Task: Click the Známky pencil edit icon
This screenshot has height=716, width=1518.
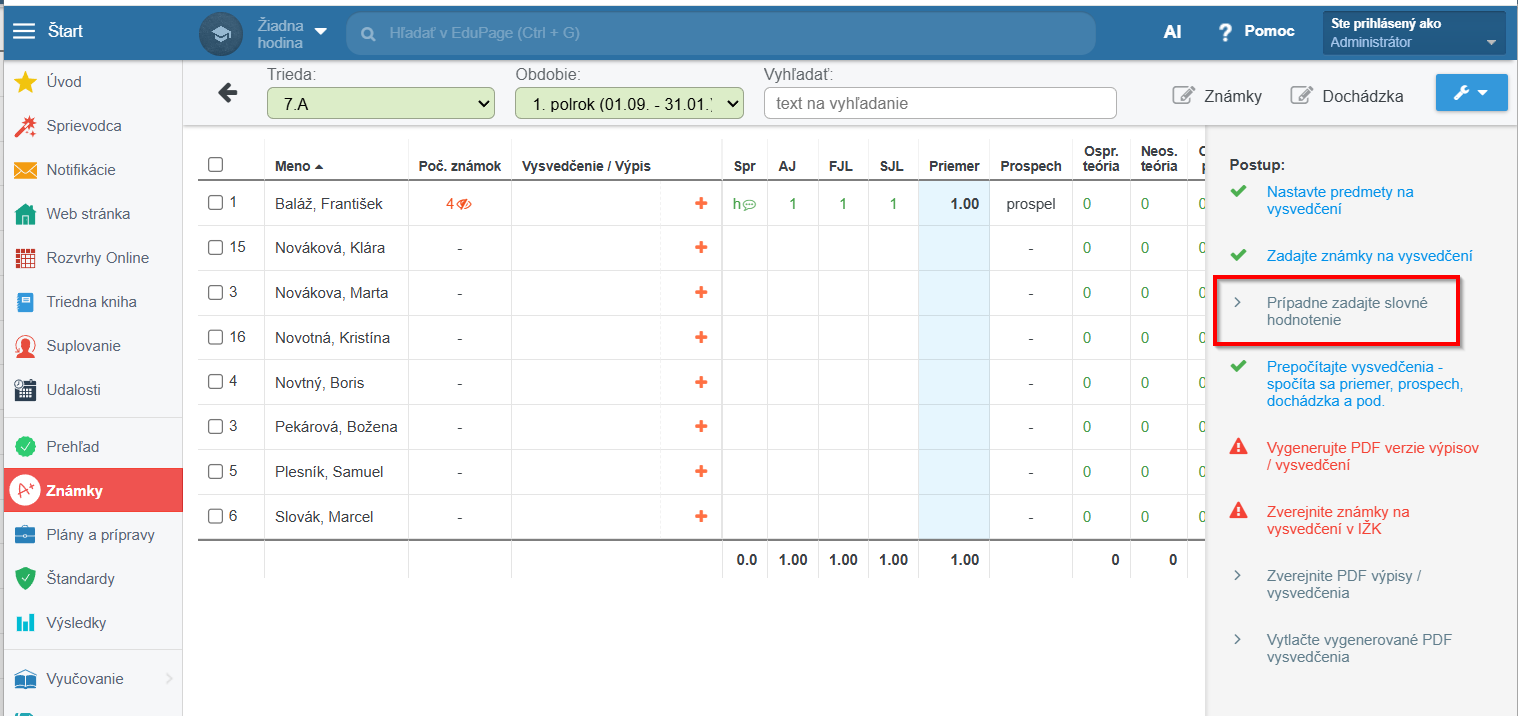Action: tap(1184, 96)
